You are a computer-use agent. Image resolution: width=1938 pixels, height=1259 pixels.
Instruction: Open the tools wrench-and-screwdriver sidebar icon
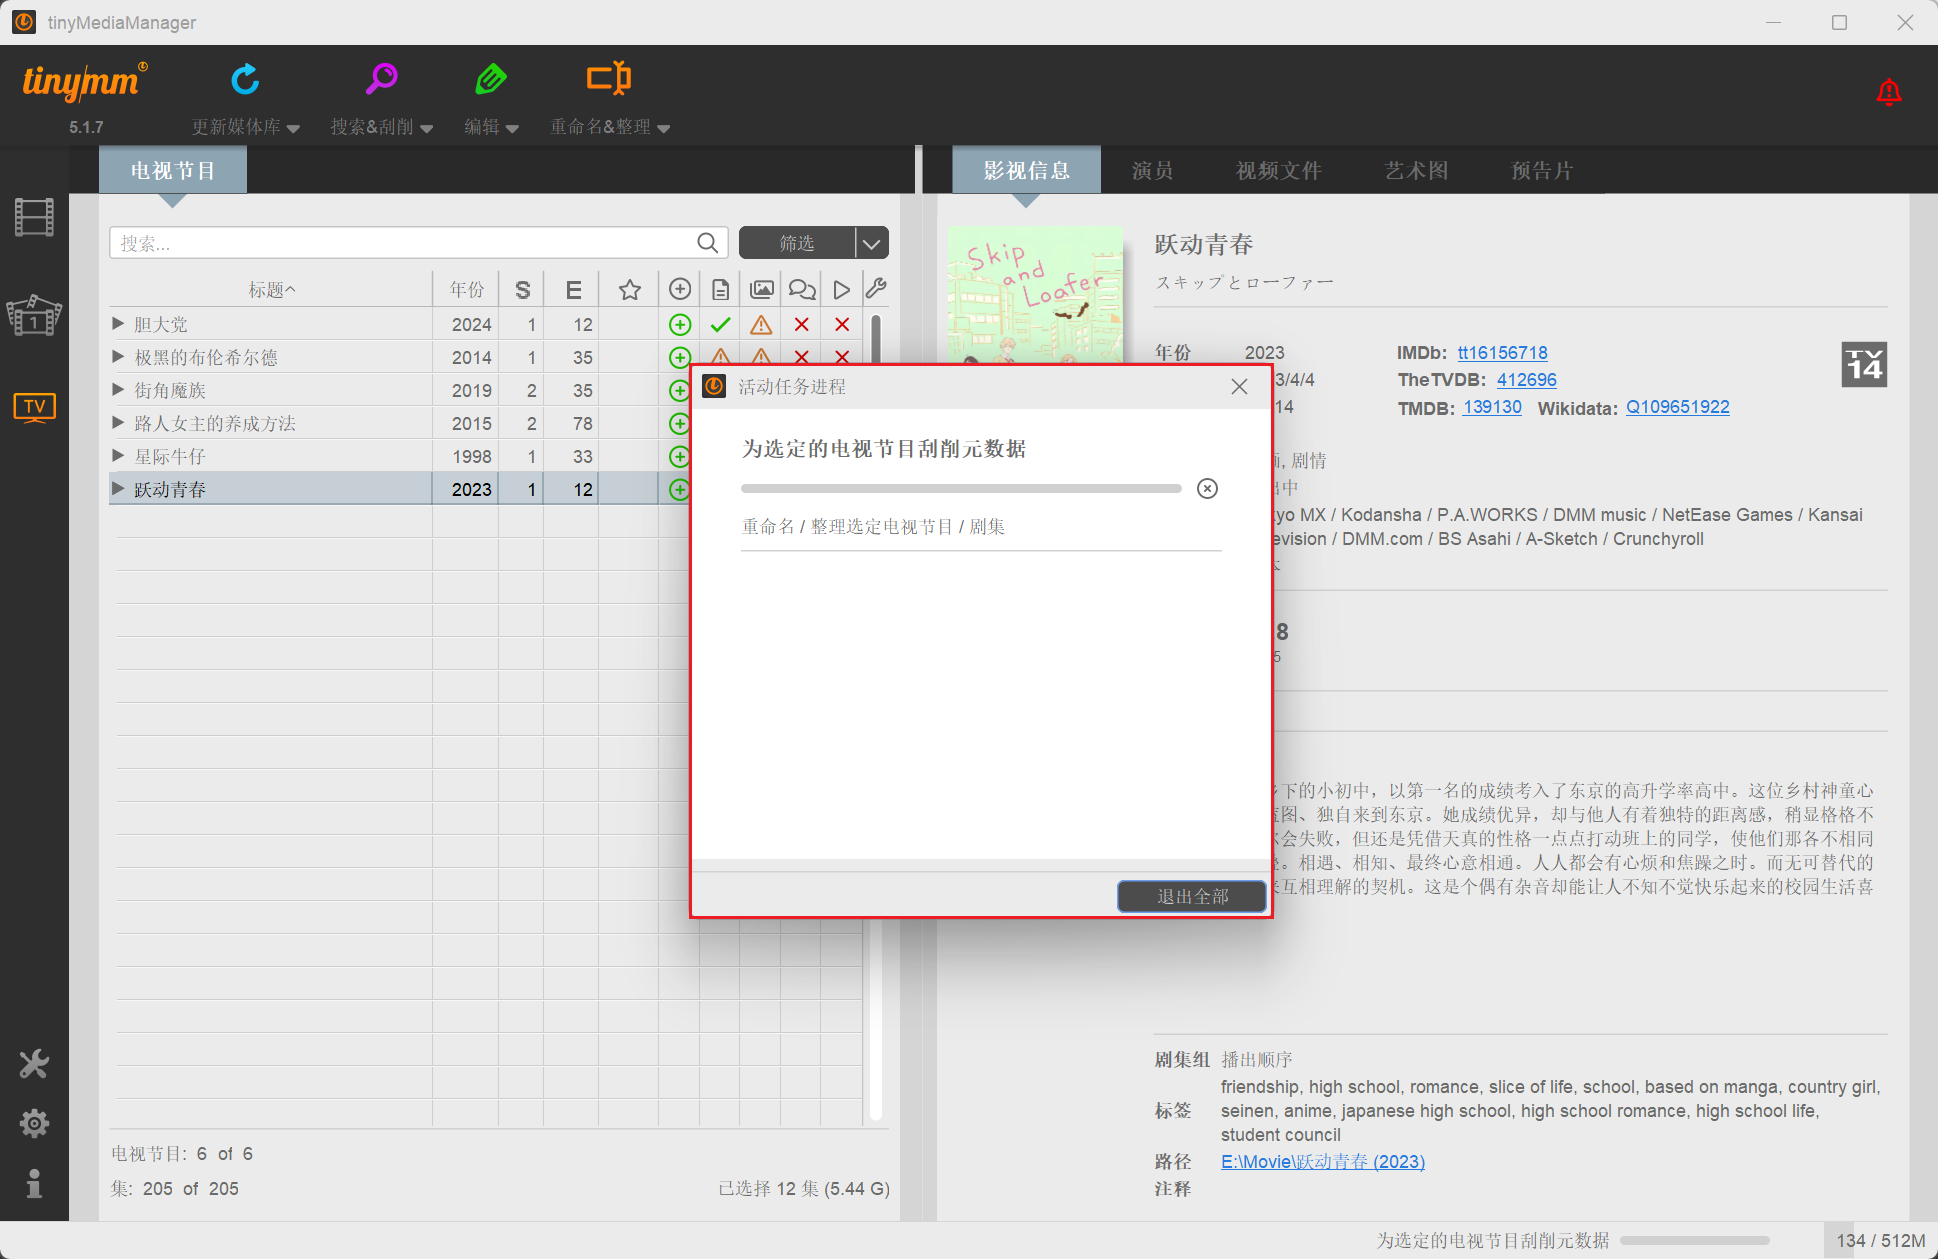(34, 1064)
